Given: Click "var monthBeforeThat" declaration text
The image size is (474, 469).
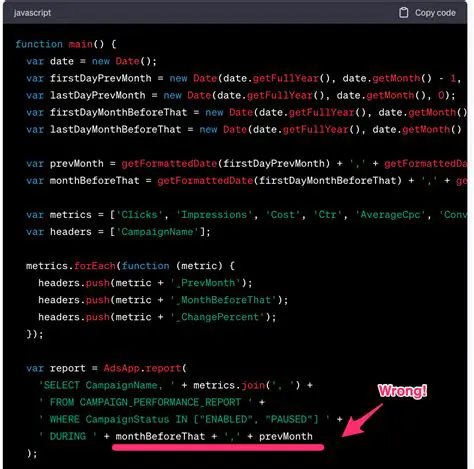Looking at the screenshot, I should coord(83,181).
